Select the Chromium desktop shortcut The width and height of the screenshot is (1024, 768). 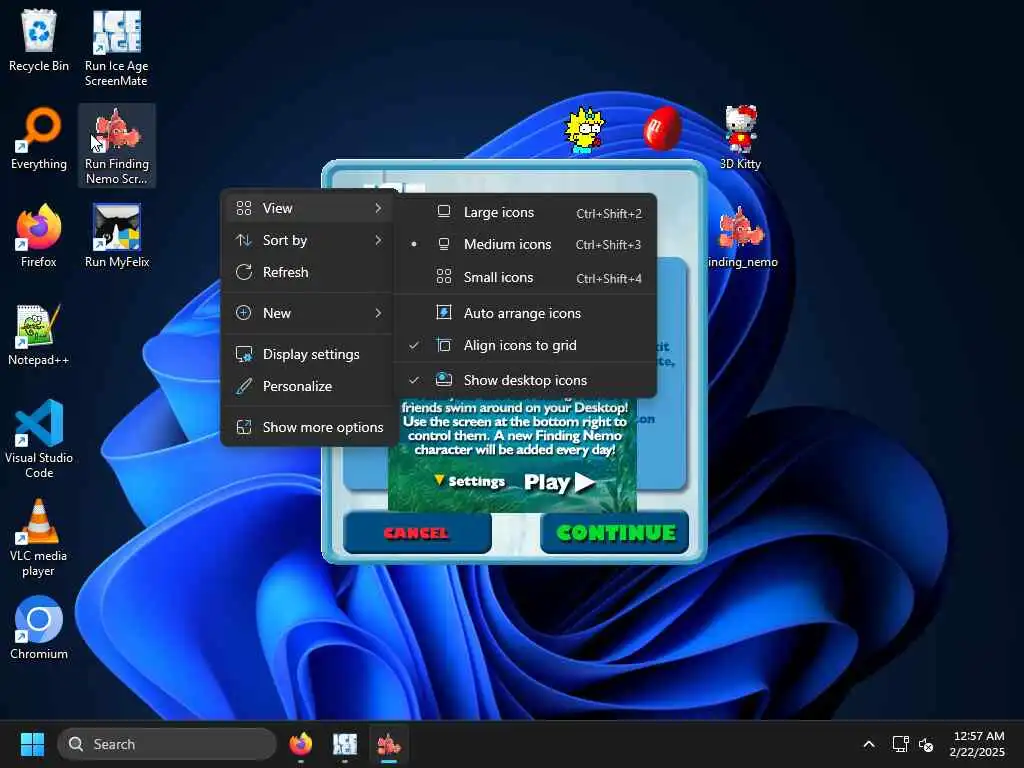(39, 628)
